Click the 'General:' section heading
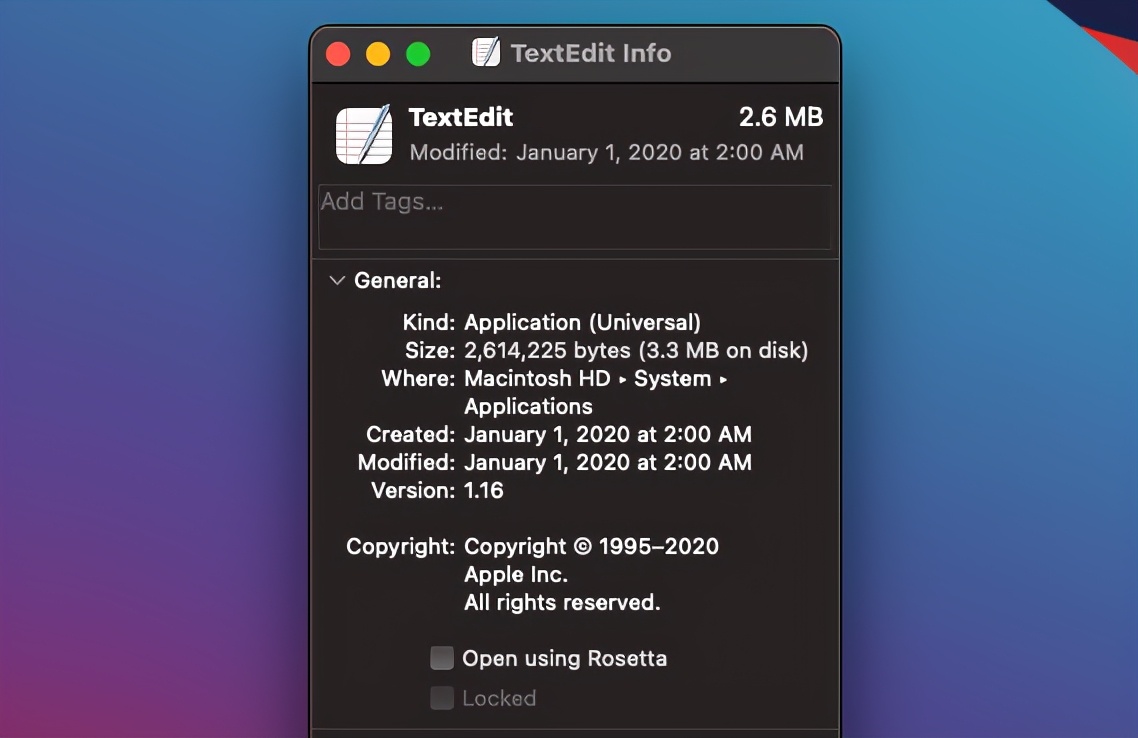 coord(397,281)
